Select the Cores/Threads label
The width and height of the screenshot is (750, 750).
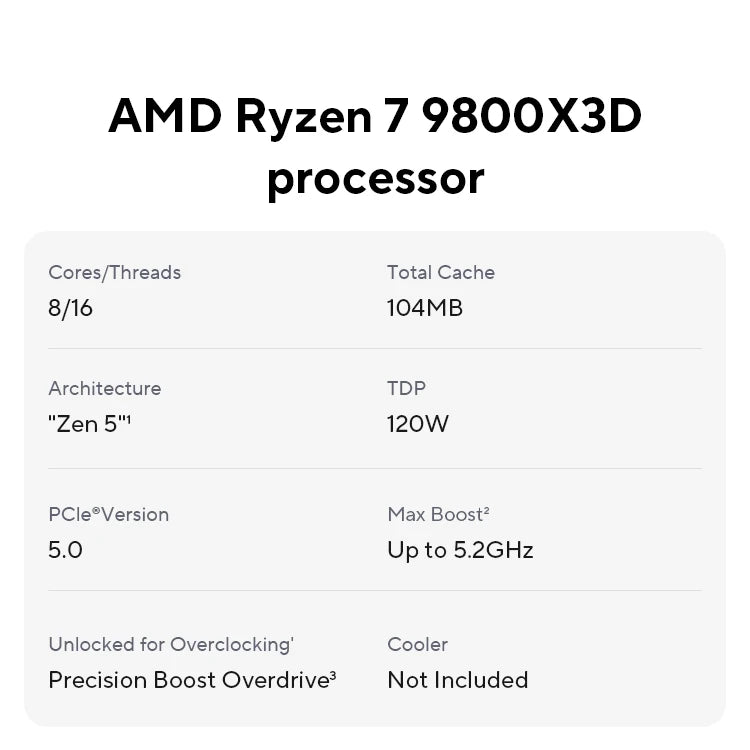114,272
